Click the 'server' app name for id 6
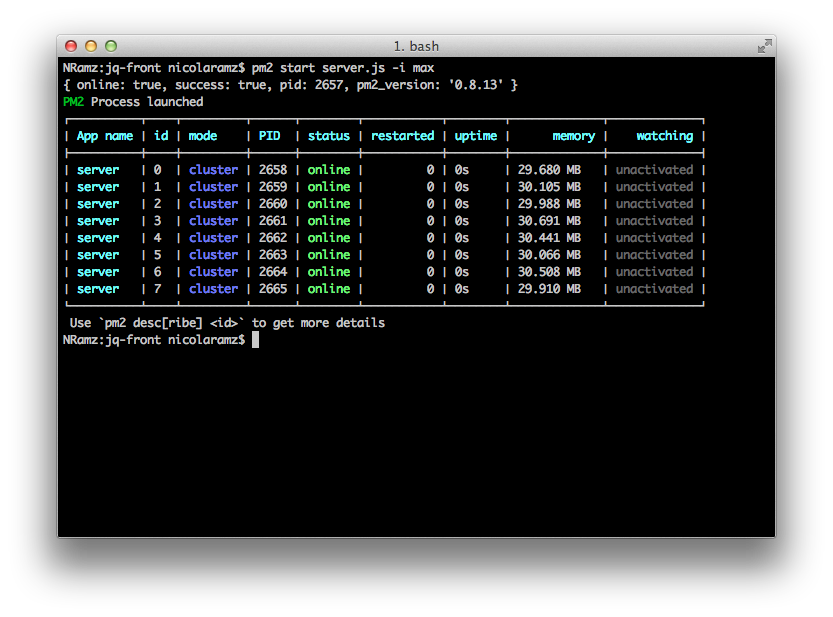This screenshot has width=833, height=617. pyautogui.click(x=97, y=272)
